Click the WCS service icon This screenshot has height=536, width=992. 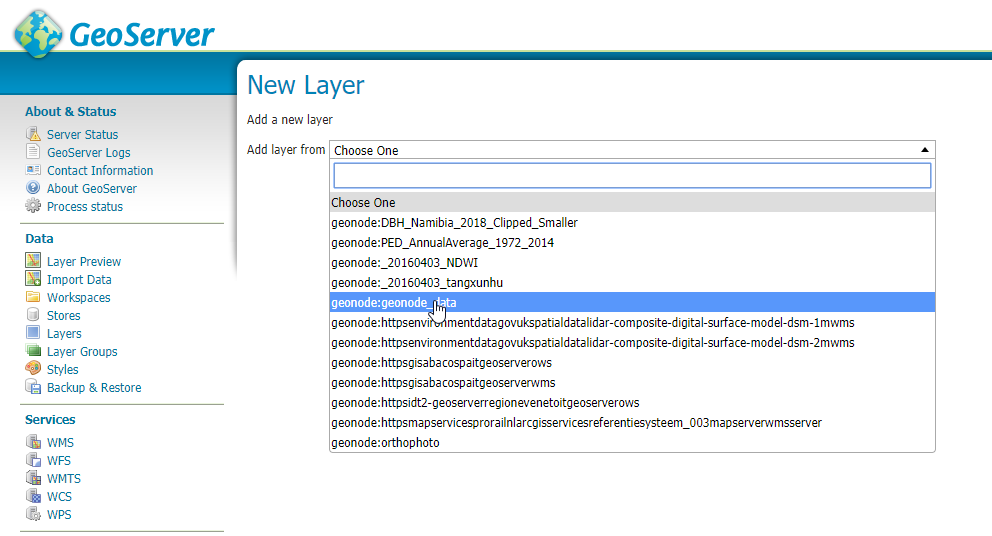coord(33,496)
